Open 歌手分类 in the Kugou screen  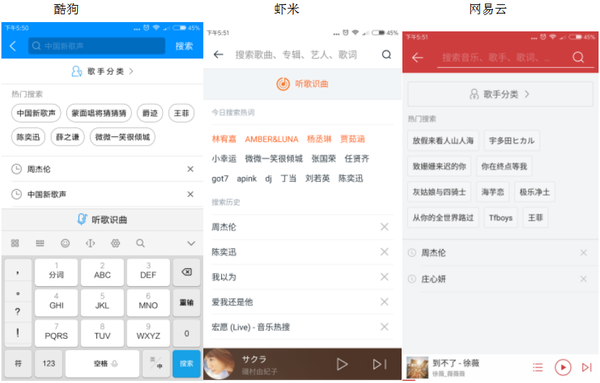point(102,71)
